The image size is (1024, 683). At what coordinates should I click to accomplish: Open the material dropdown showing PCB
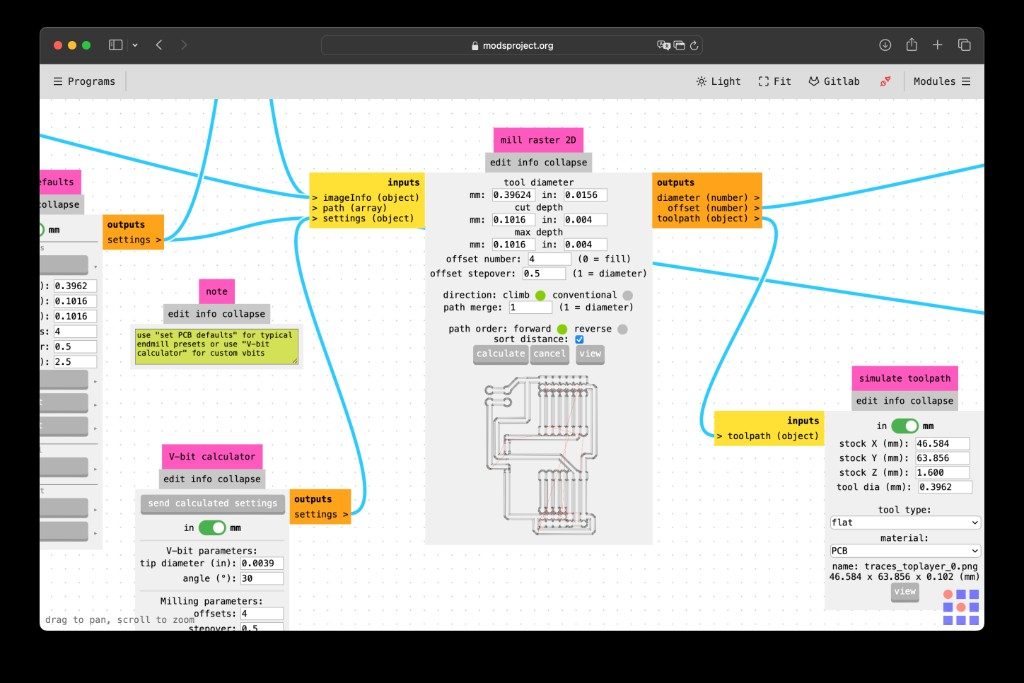click(904, 550)
